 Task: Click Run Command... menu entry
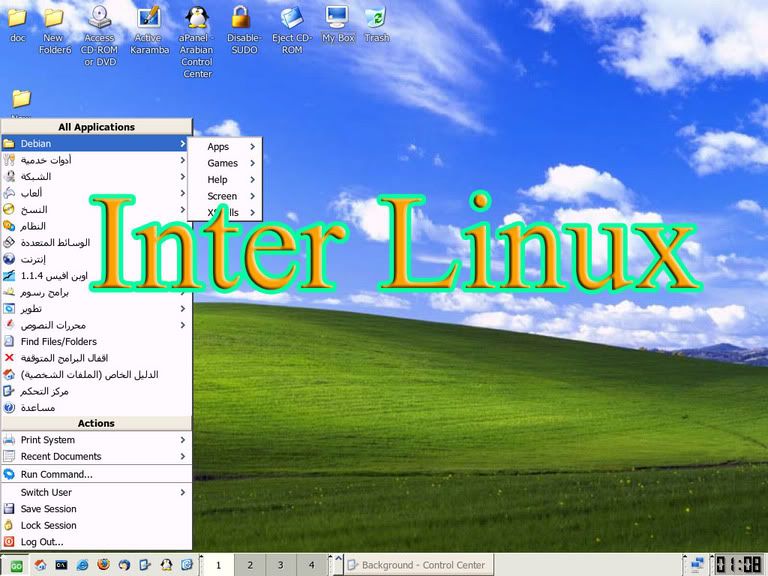pos(96,474)
